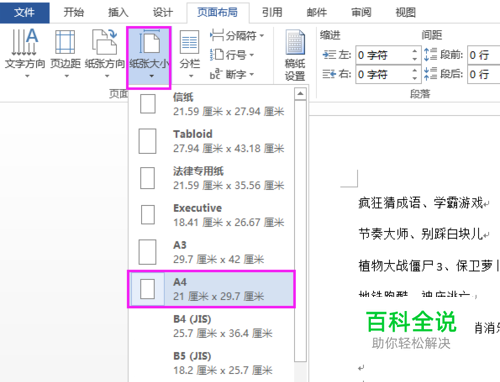Screen dimensions: 500x382
Task: Click the Tabloid page thumbnail icon
Action: coord(147,141)
